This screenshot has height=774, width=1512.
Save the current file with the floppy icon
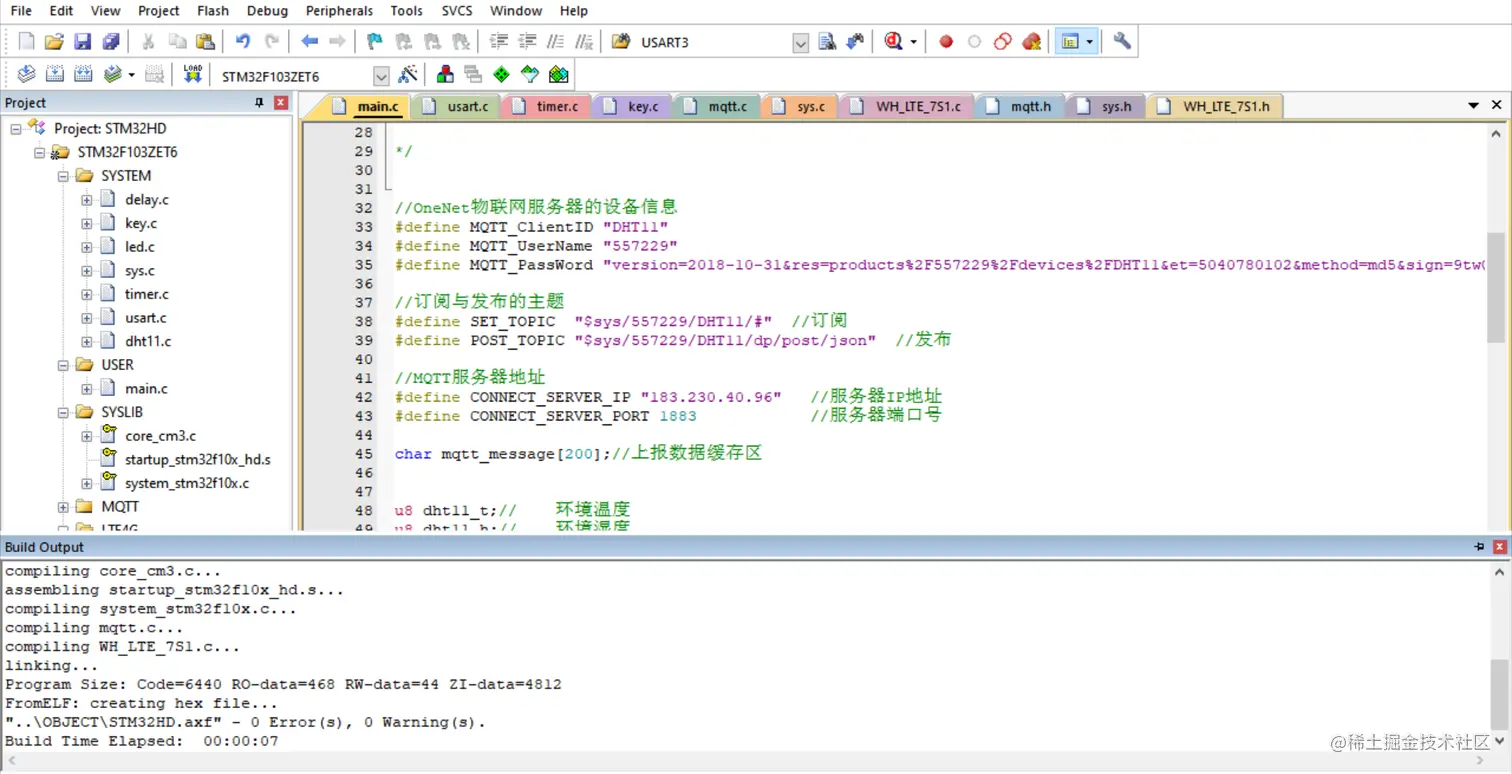coord(83,42)
